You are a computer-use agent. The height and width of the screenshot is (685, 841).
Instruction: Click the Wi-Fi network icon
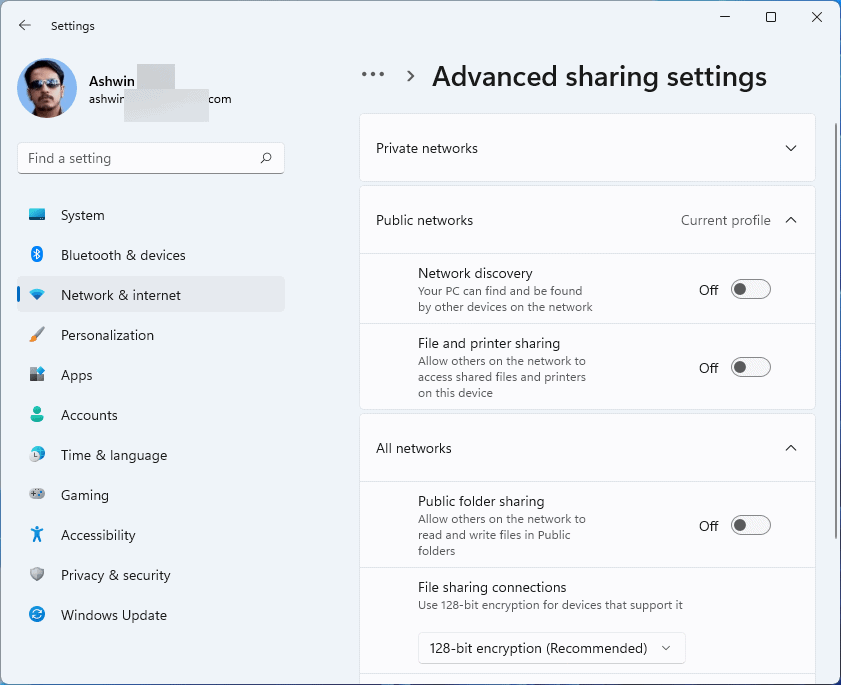pos(37,294)
